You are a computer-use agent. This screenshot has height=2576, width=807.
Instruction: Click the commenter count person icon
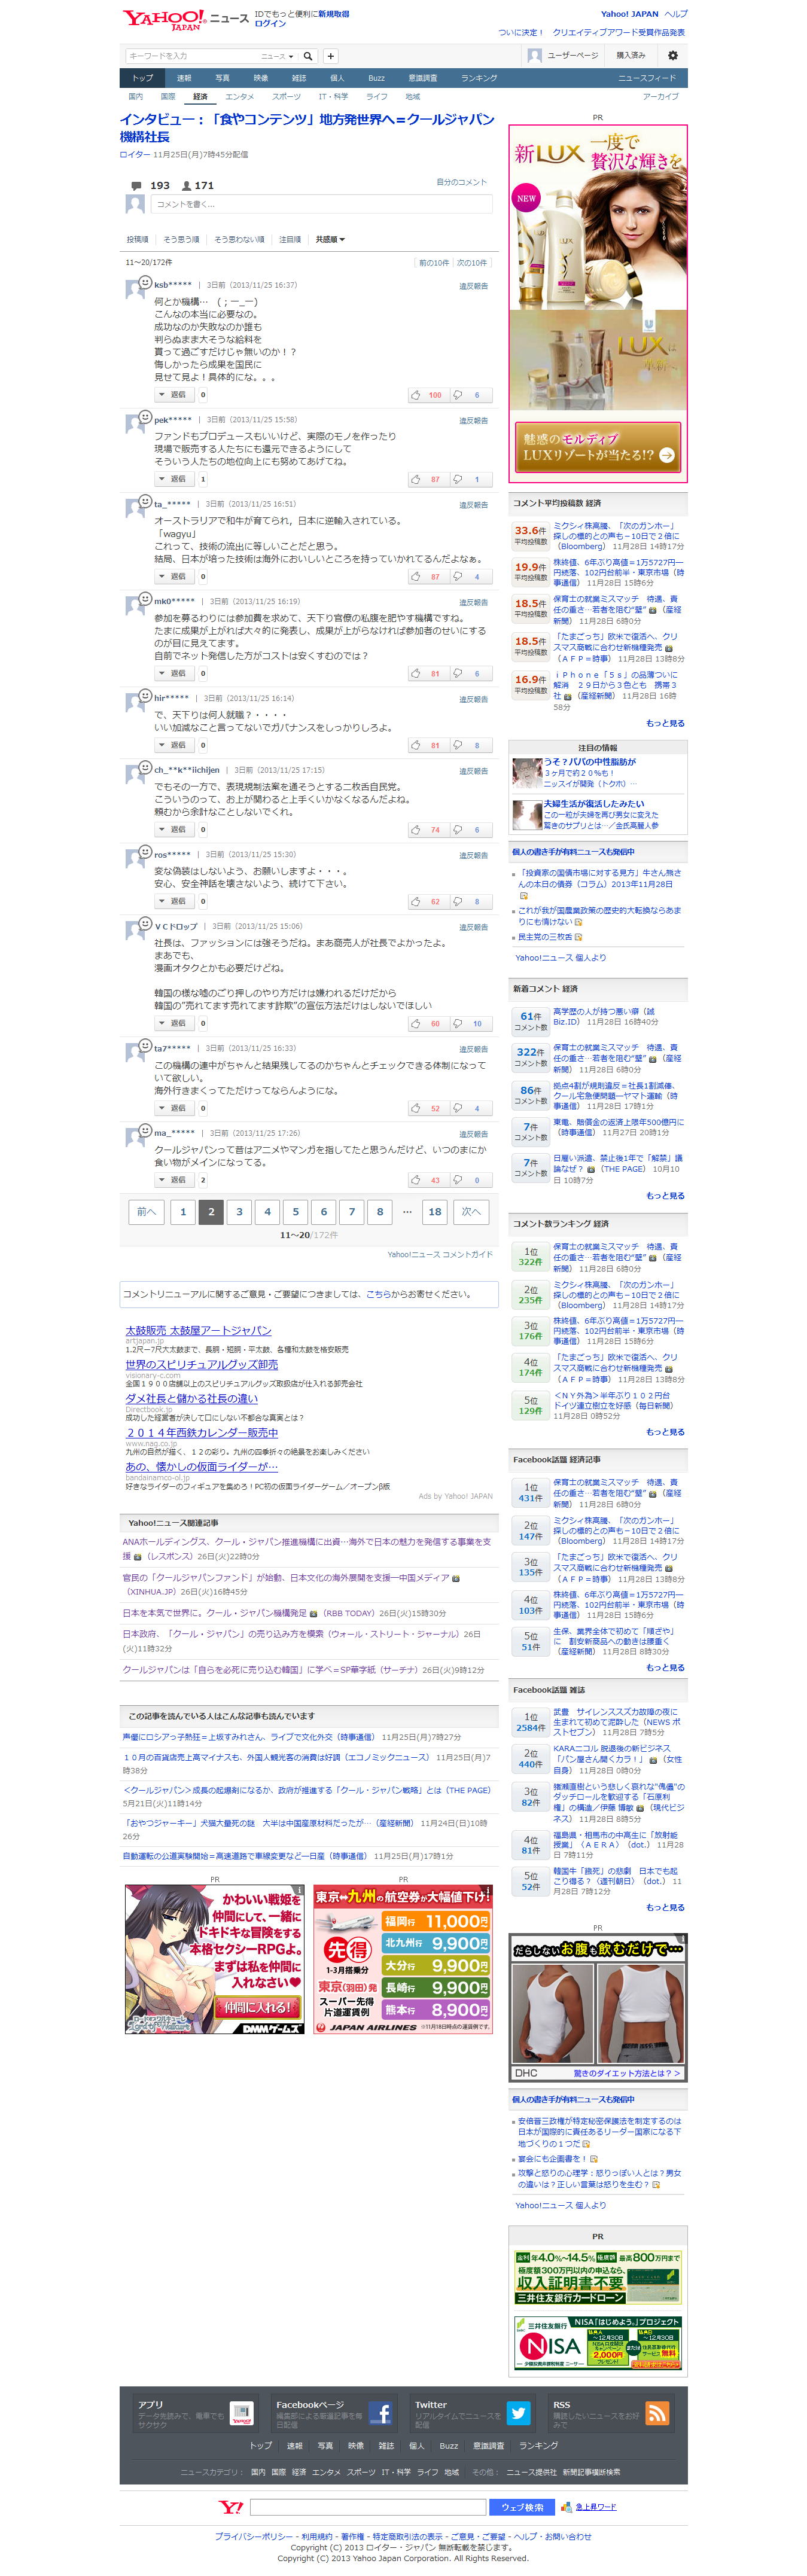(x=186, y=185)
